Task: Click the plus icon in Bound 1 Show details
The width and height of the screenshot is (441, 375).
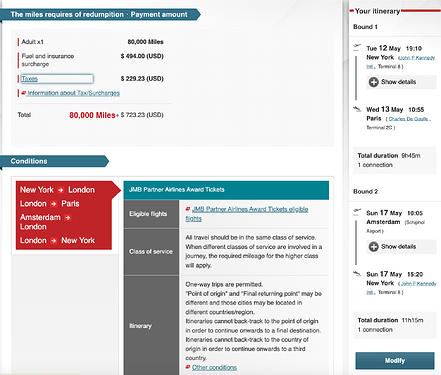Action: click(x=374, y=82)
